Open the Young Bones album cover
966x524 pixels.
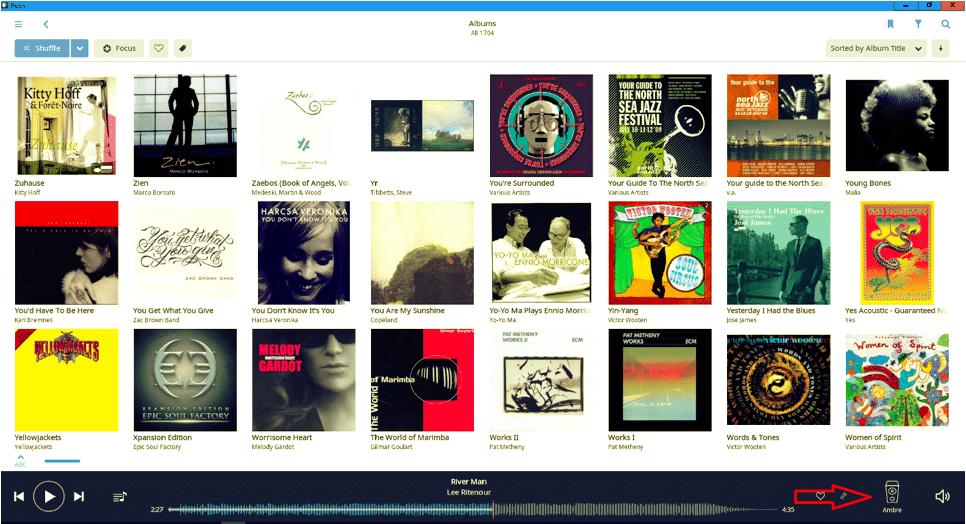tap(897, 126)
